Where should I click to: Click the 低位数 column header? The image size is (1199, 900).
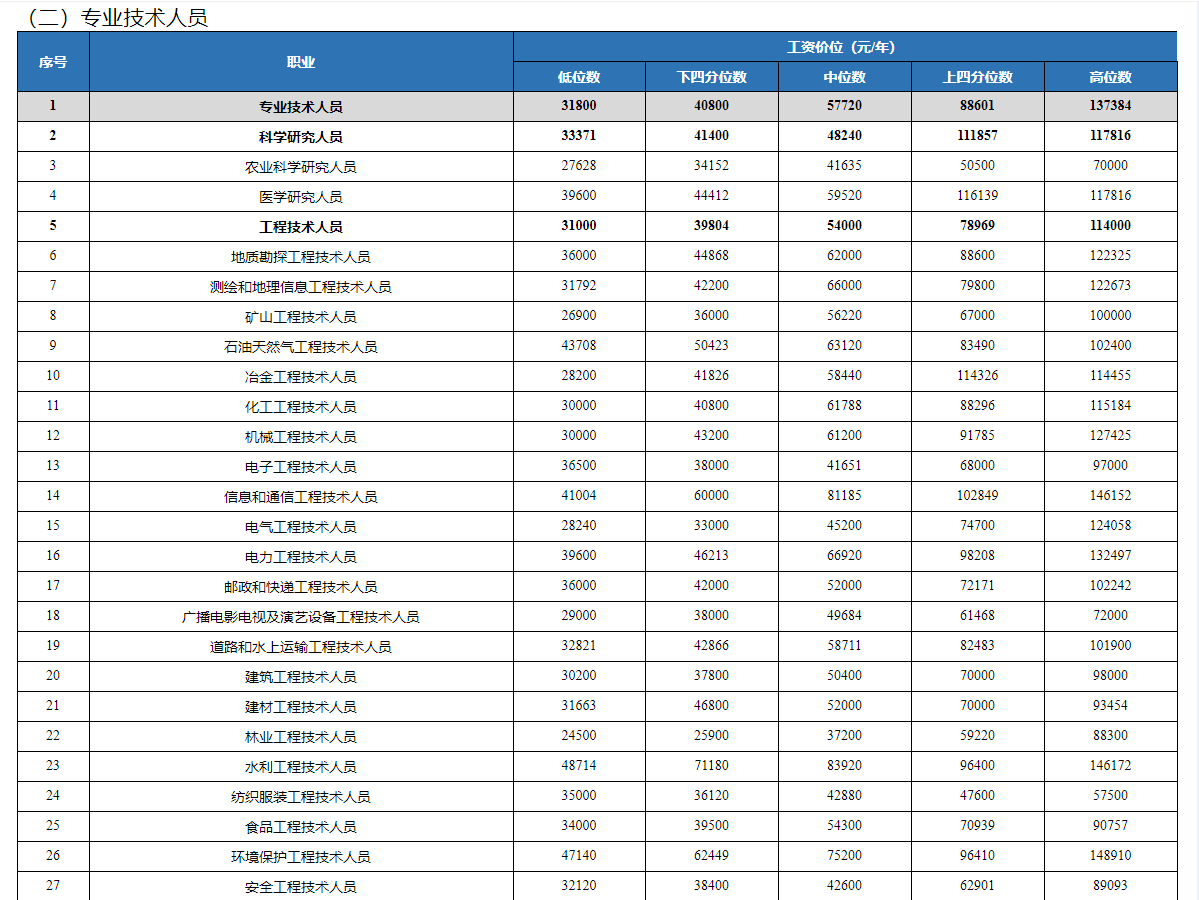pos(579,77)
